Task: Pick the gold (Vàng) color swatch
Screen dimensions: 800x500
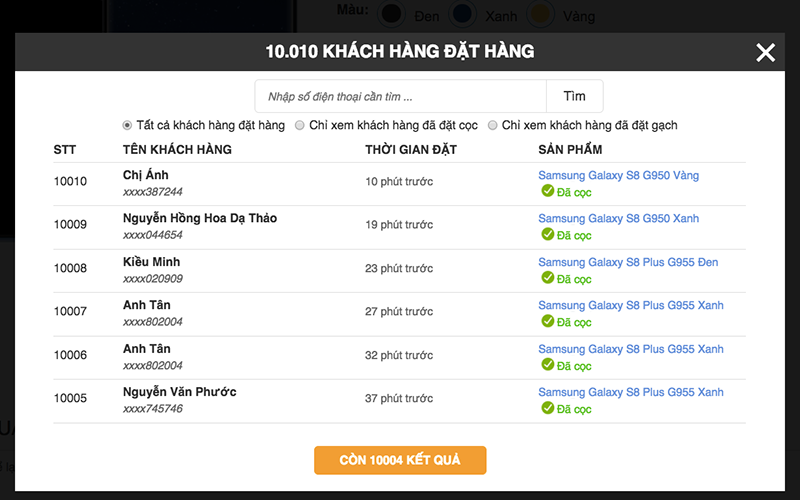Action: [x=540, y=14]
